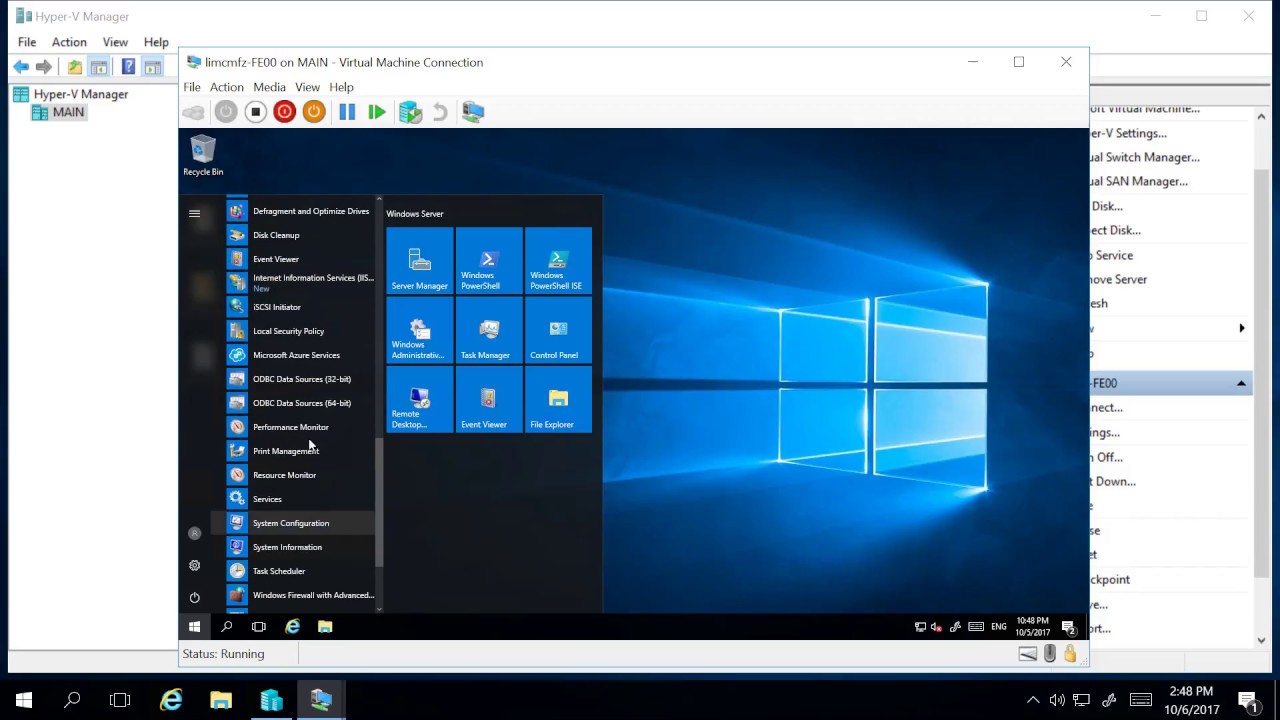1280x720 pixels.
Task: Open Action menu in Virtual Machine Connection
Action: (226, 87)
